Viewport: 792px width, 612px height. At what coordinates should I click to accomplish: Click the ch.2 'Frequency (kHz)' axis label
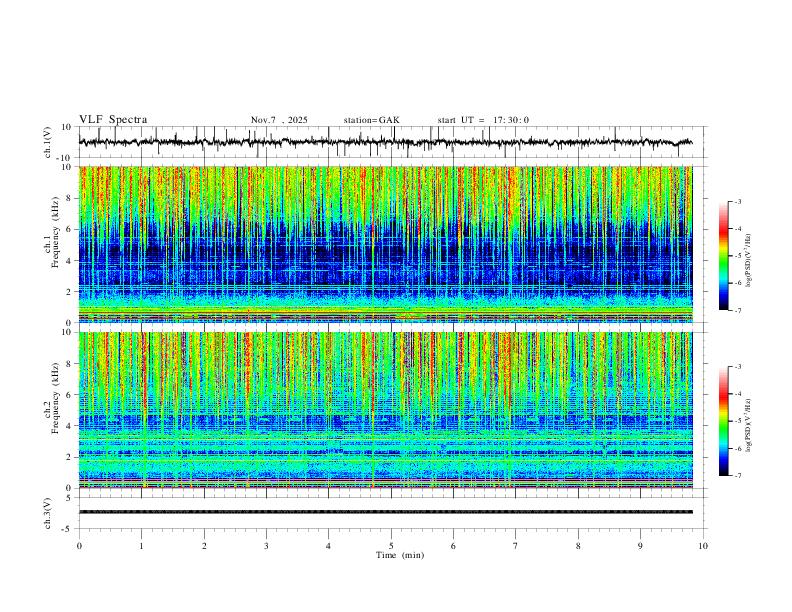click(55, 397)
